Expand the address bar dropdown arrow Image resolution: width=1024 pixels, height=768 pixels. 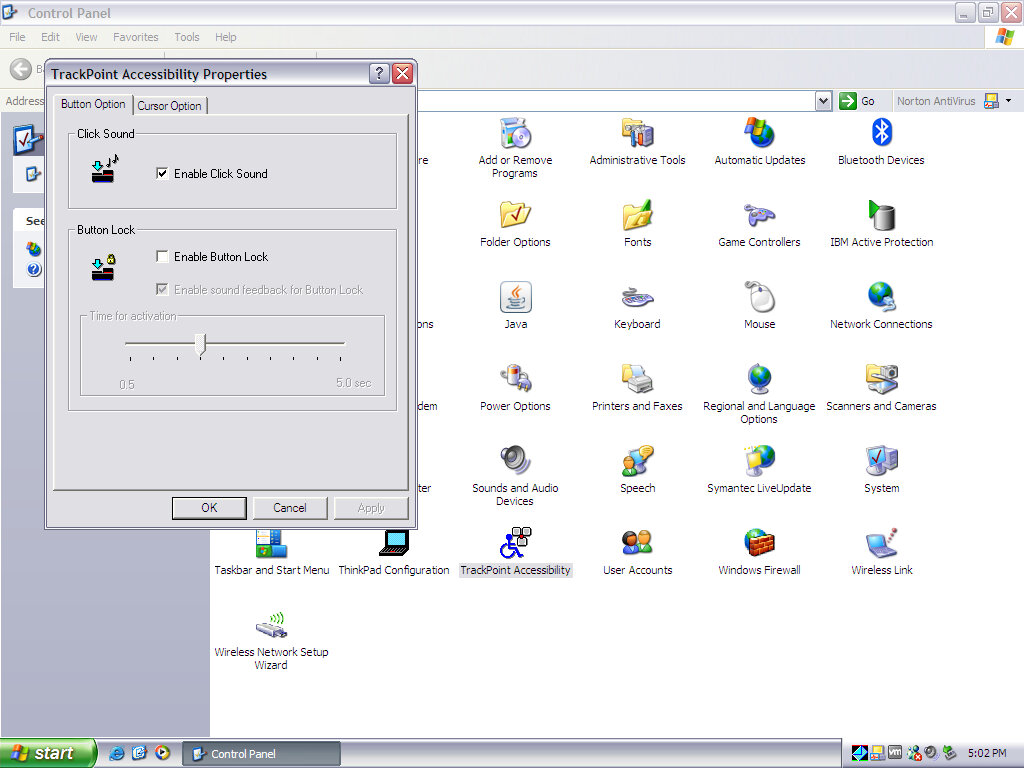click(x=823, y=101)
